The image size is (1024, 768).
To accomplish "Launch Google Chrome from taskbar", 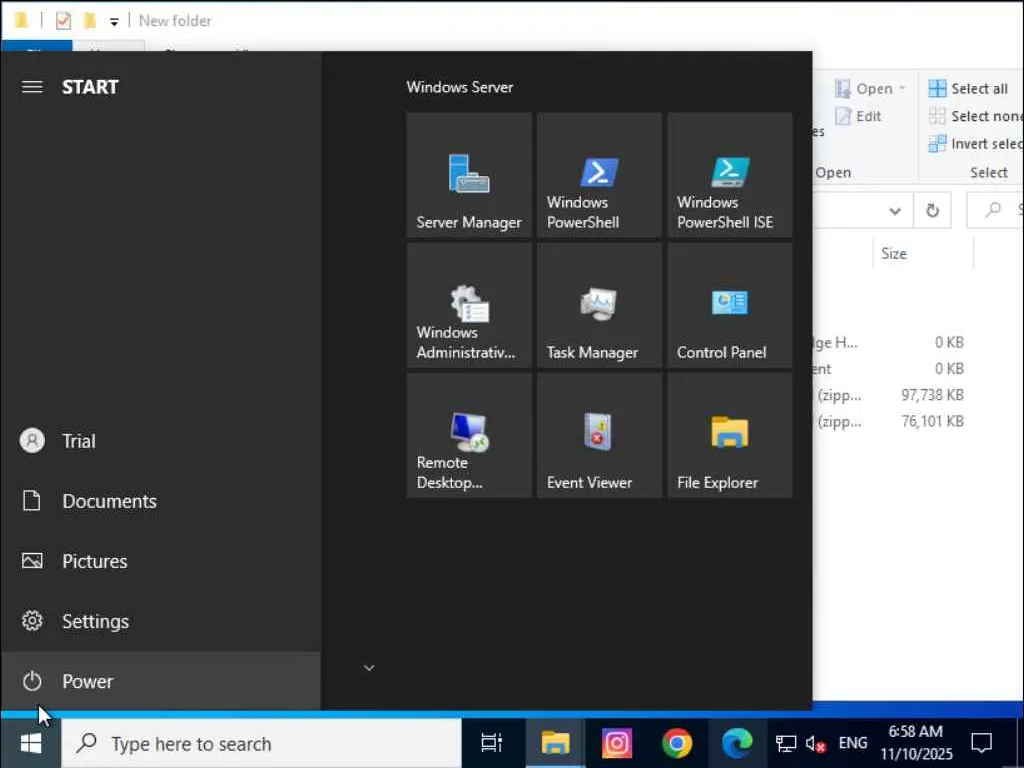I will (x=677, y=743).
